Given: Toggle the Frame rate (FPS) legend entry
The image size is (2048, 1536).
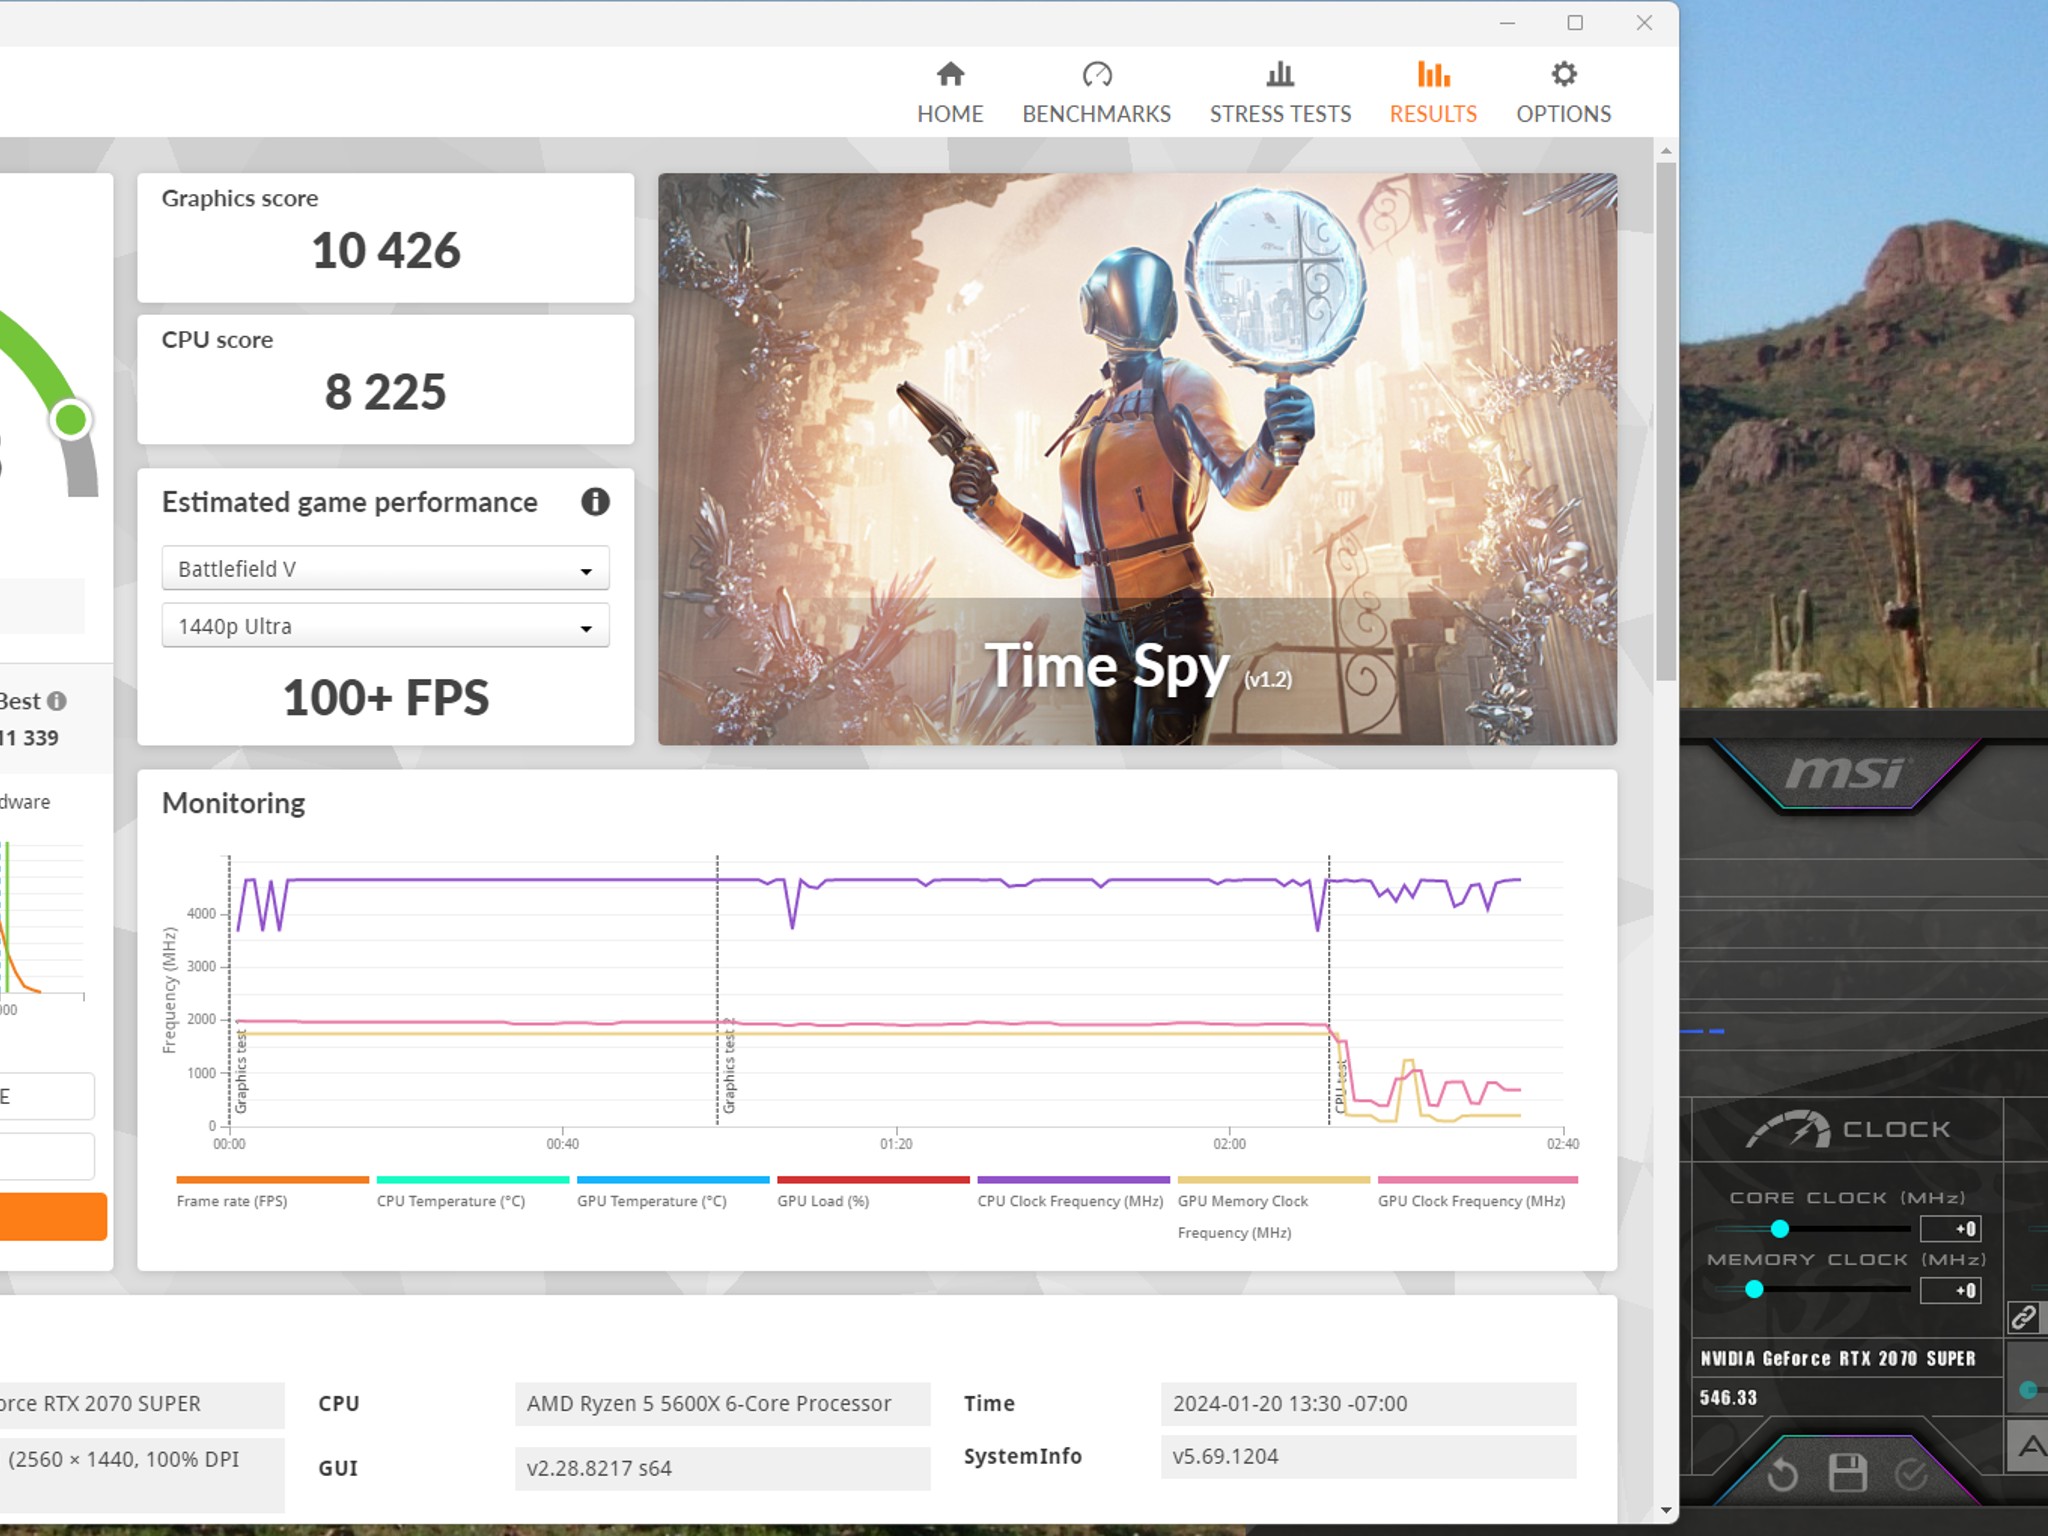Looking at the screenshot, I should point(234,1201).
